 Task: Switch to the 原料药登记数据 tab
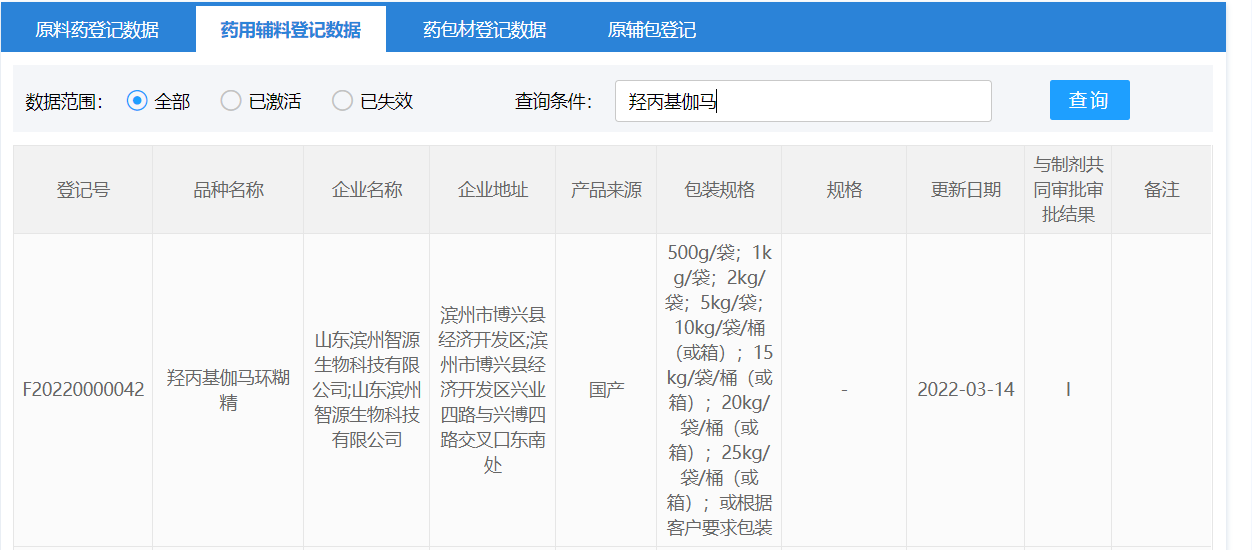coord(97,30)
